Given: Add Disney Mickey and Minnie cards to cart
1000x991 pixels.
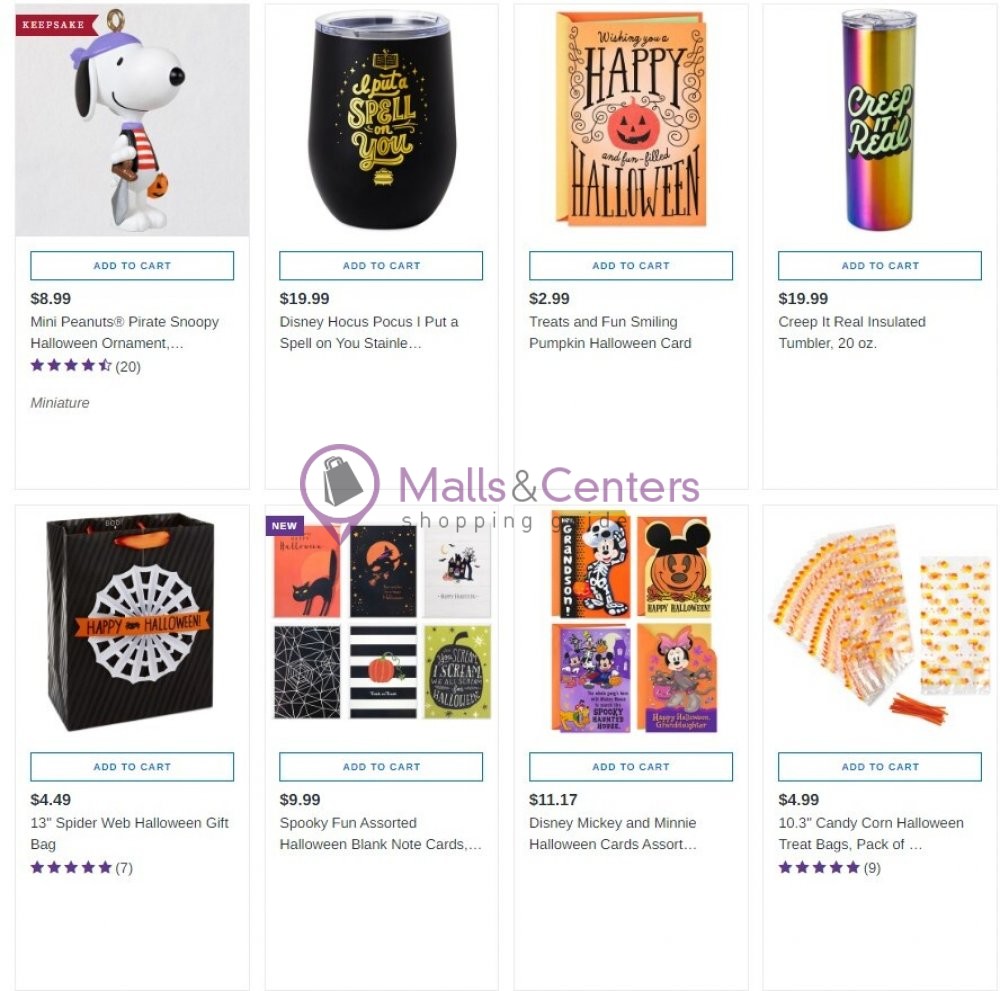Looking at the screenshot, I should click(631, 766).
